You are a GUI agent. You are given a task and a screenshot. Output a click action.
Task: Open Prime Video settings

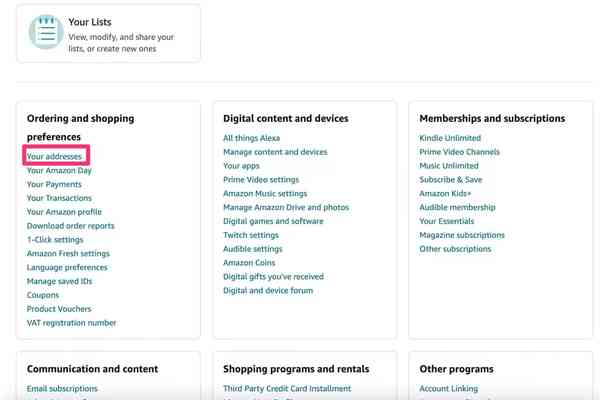tap(261, 180)
